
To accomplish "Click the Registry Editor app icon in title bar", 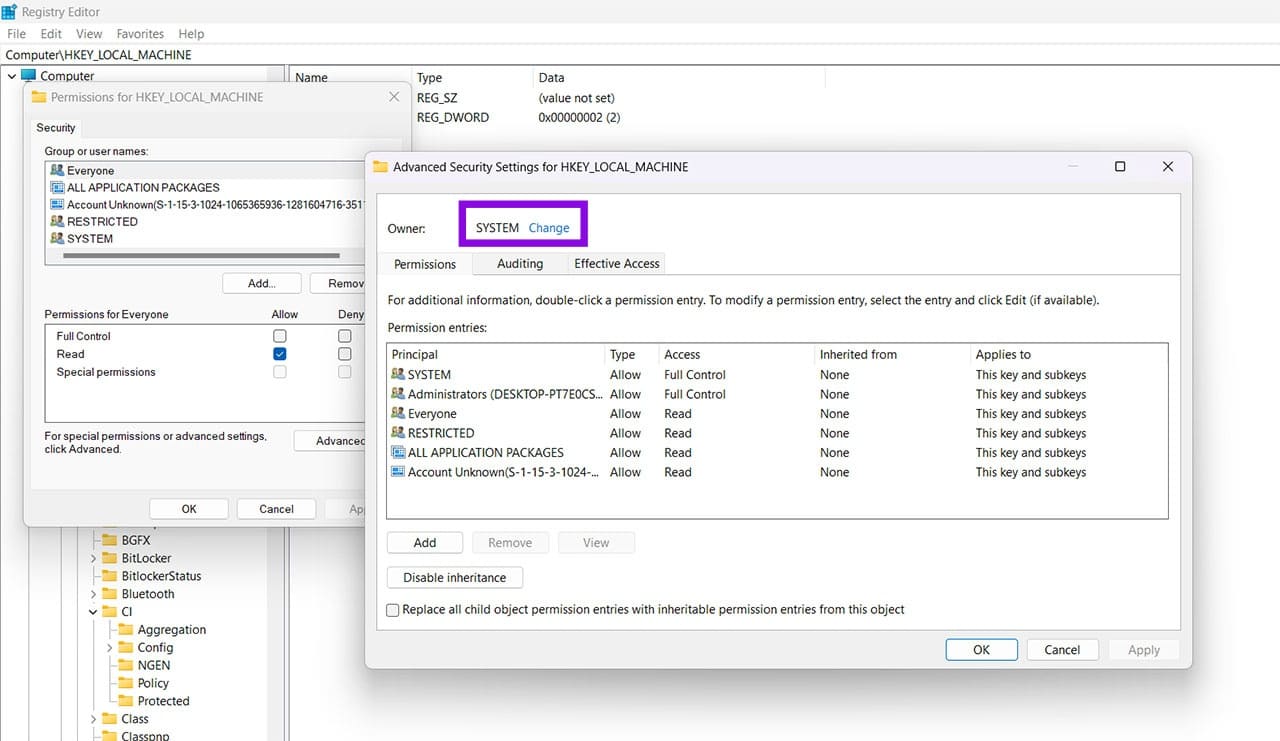I will tap(9, 13).
